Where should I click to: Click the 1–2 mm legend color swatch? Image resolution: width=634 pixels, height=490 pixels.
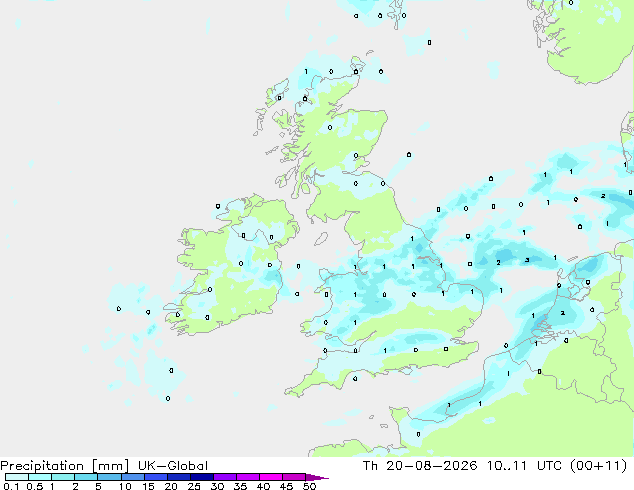(63, 477)
